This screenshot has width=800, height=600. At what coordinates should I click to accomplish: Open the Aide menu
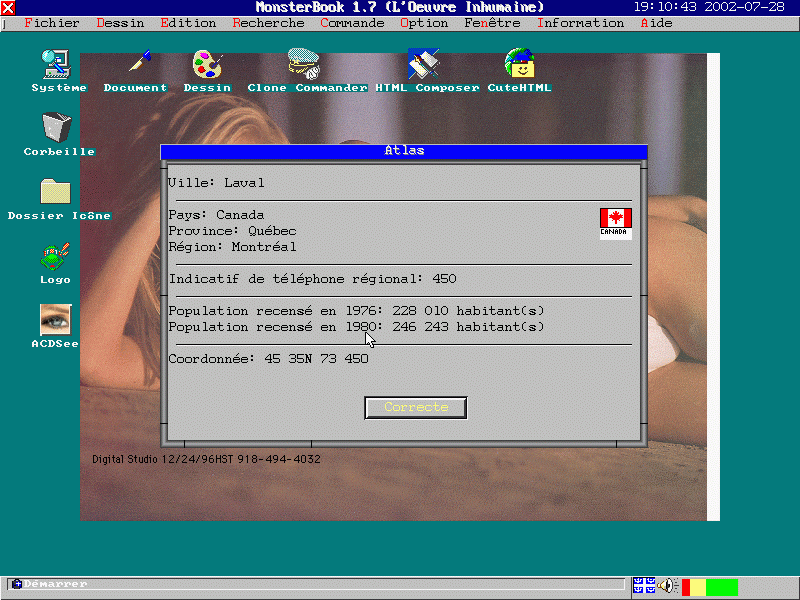coord(656,23)
